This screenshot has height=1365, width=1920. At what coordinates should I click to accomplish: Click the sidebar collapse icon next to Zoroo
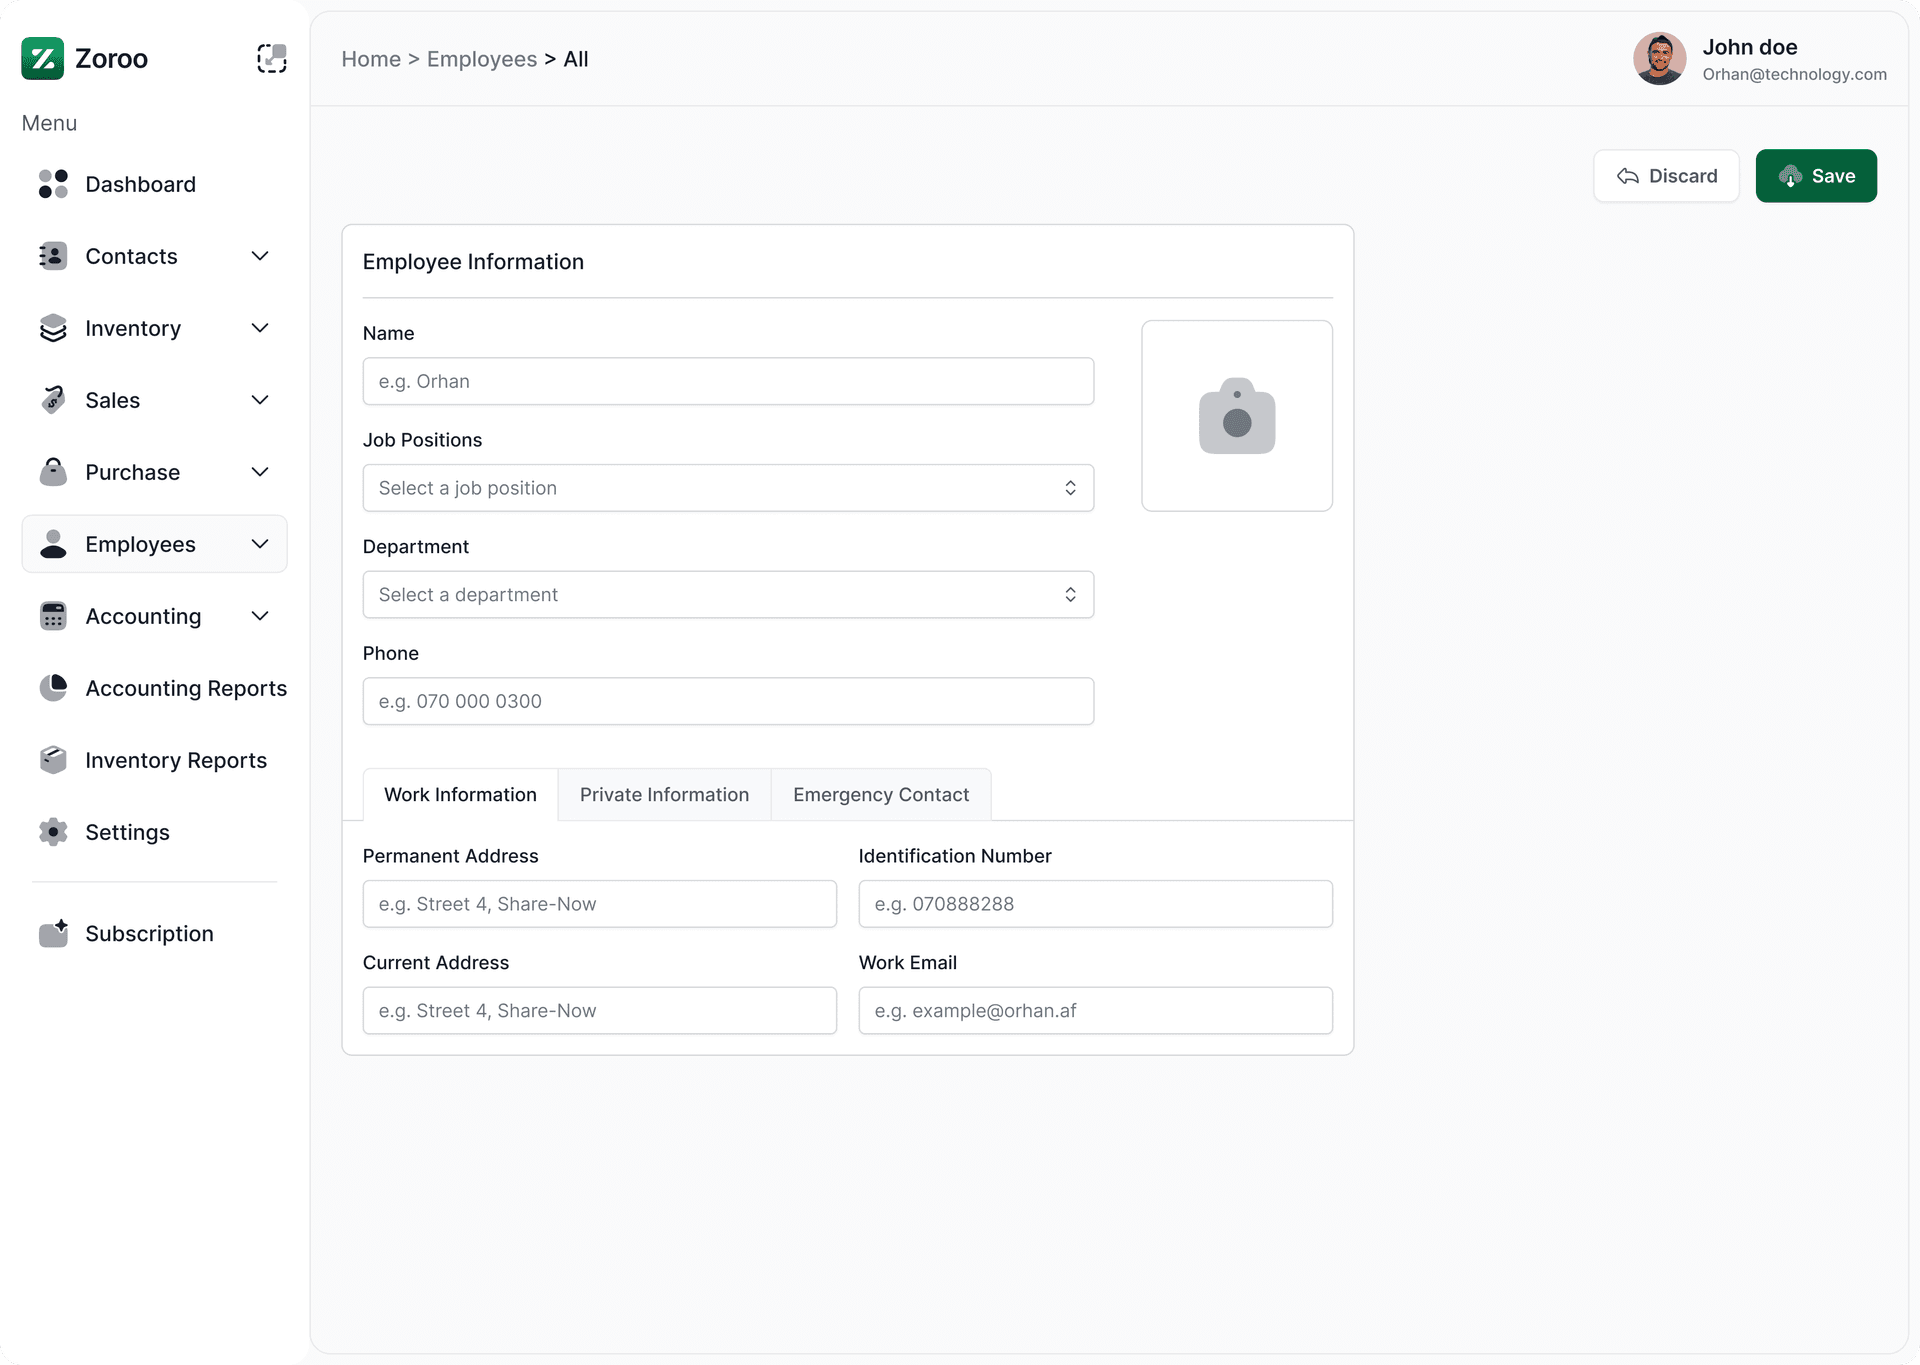pyautogui.click(x=271, y=59)
